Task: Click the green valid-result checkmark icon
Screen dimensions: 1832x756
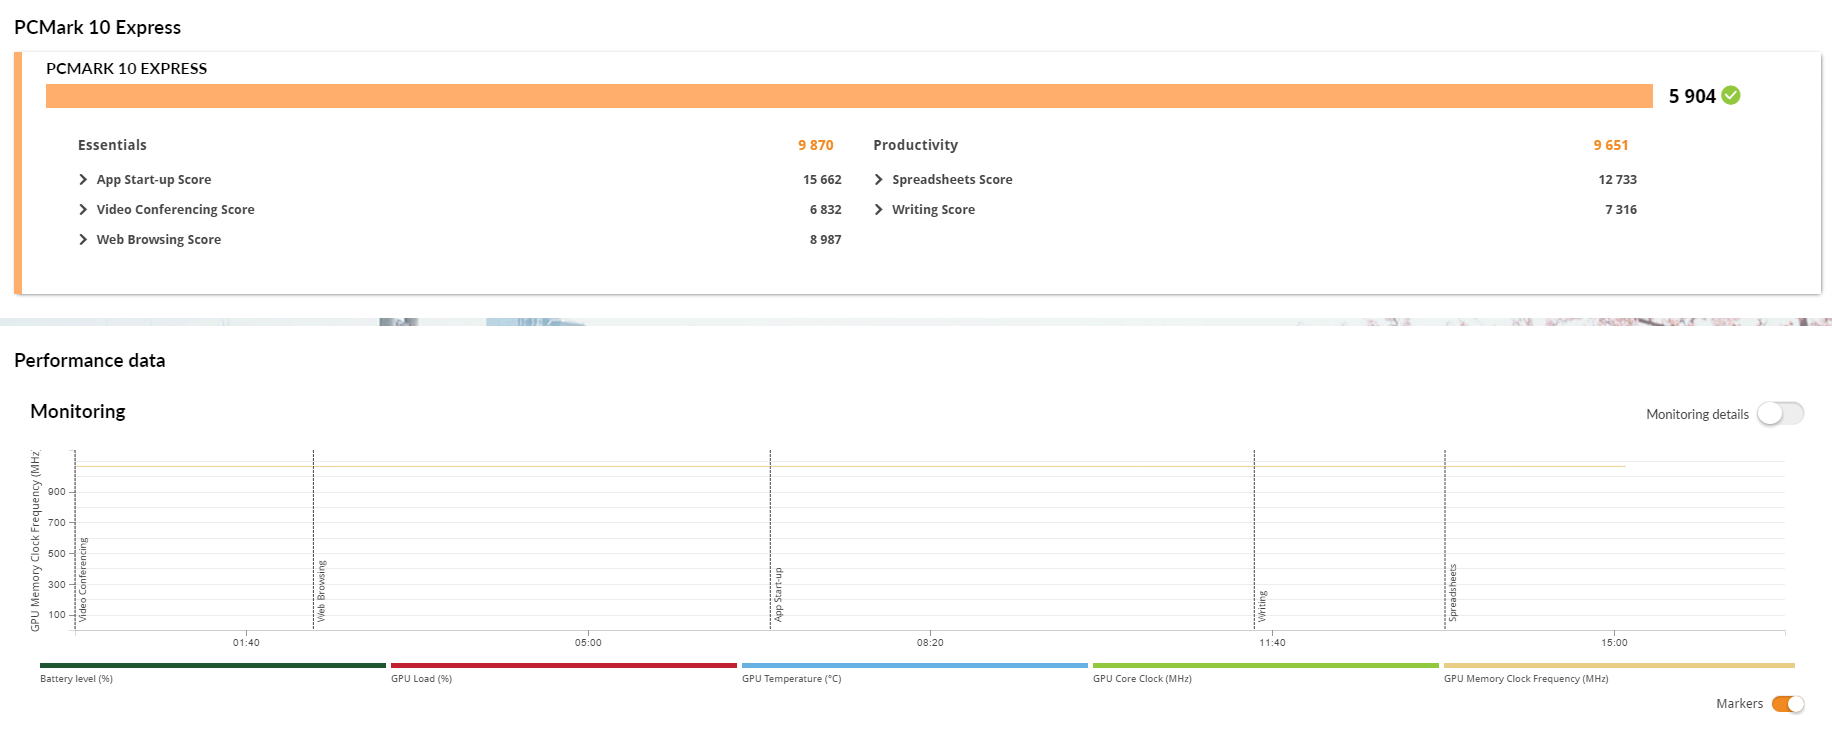Action: click(x=1731, y=96)
